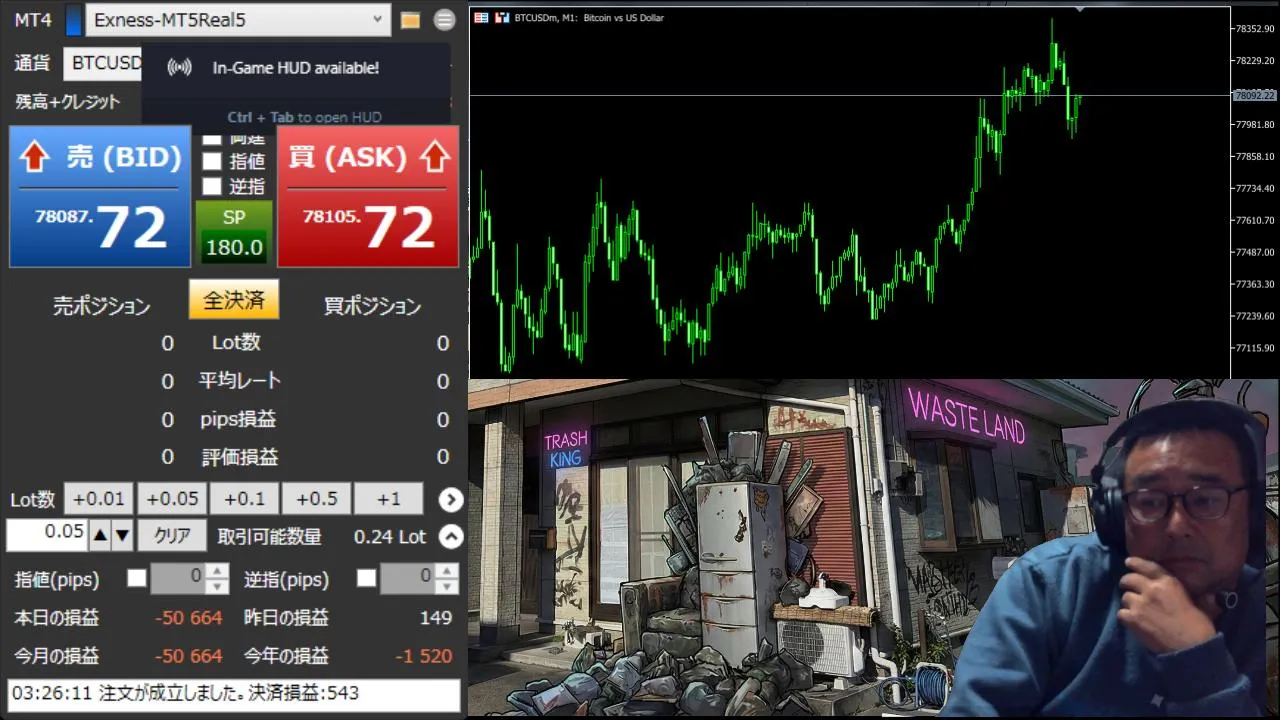Enable the 逆指 order type checkbox
Screen dimensions: 1280x720
(x=212, y=186)
